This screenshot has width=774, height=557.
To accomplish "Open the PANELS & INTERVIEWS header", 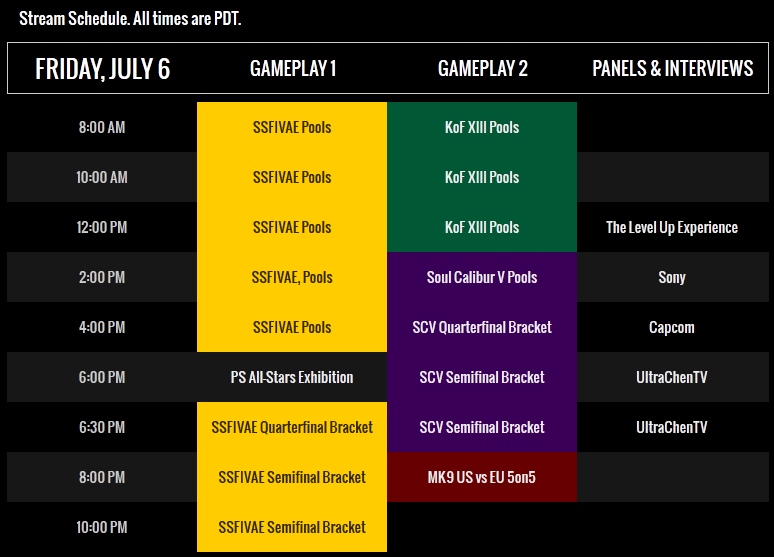I will point(672,68).
